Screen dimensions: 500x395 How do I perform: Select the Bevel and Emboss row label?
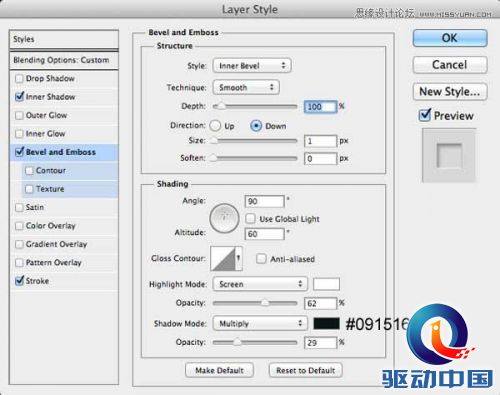pos(61,152)
